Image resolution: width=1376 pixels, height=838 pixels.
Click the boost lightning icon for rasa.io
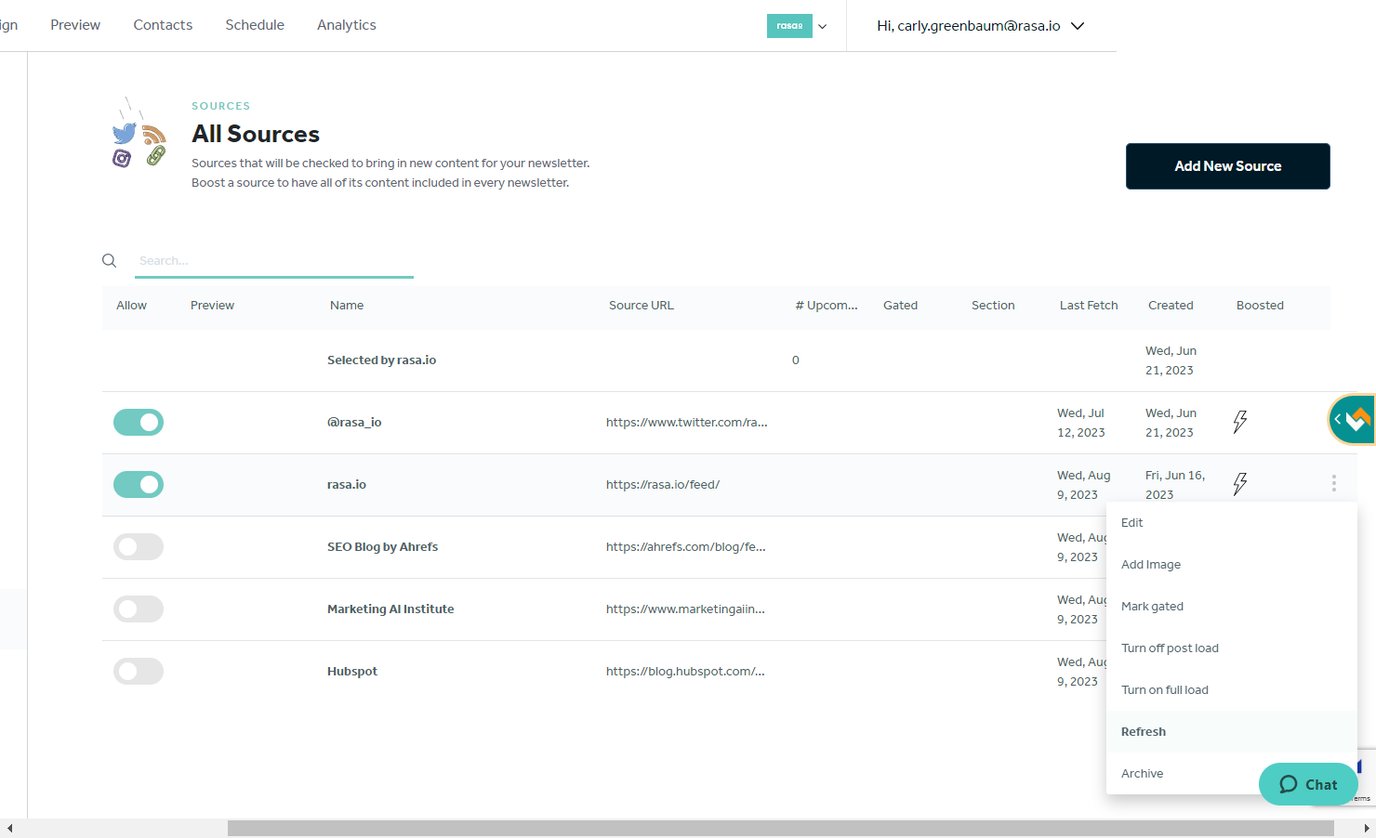pos(1240,484)
